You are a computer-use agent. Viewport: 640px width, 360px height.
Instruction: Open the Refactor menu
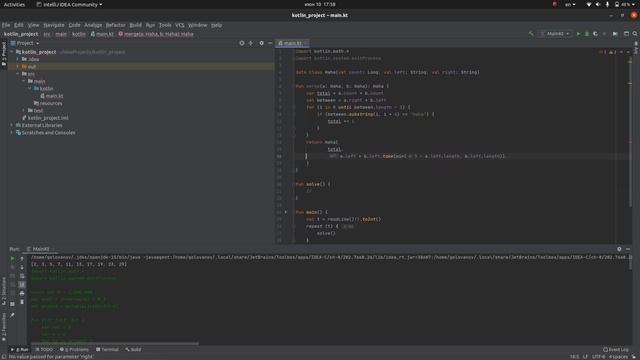pos(116,25)
